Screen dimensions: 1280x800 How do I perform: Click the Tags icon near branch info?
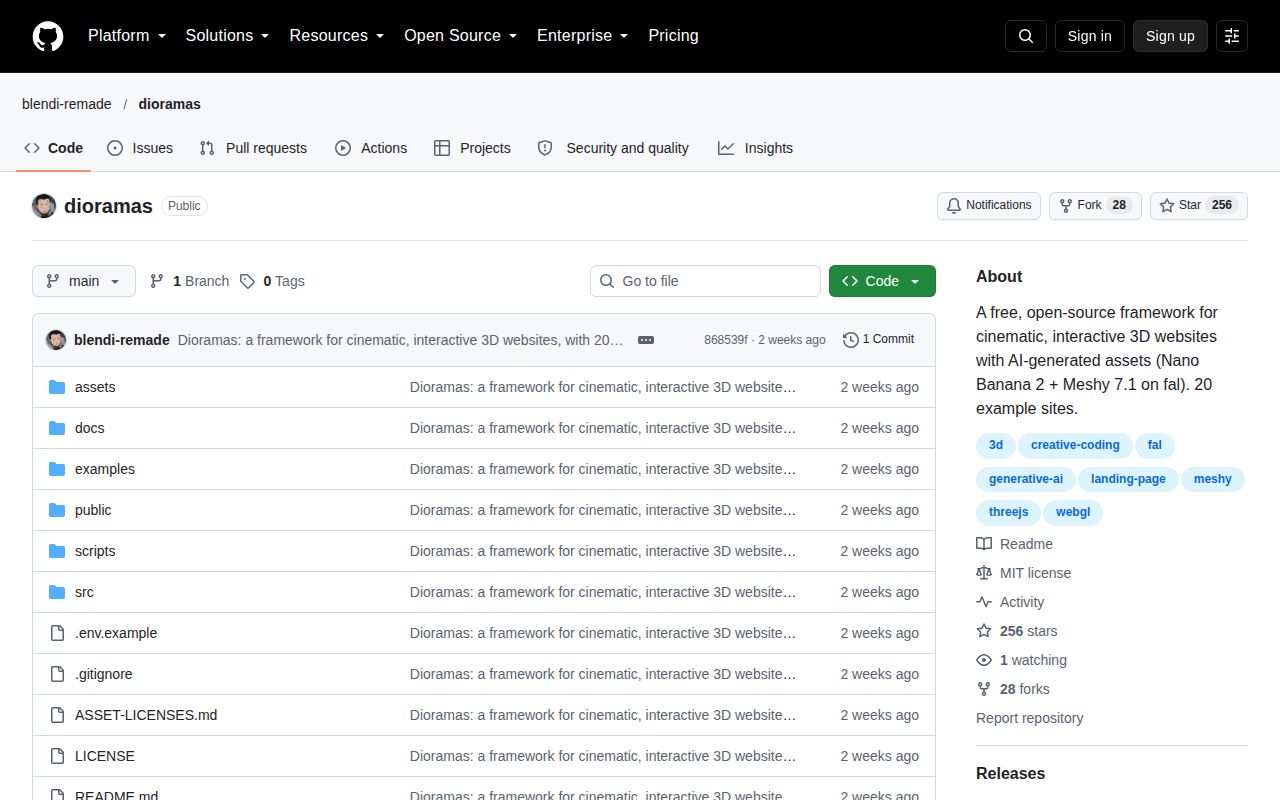247,281
